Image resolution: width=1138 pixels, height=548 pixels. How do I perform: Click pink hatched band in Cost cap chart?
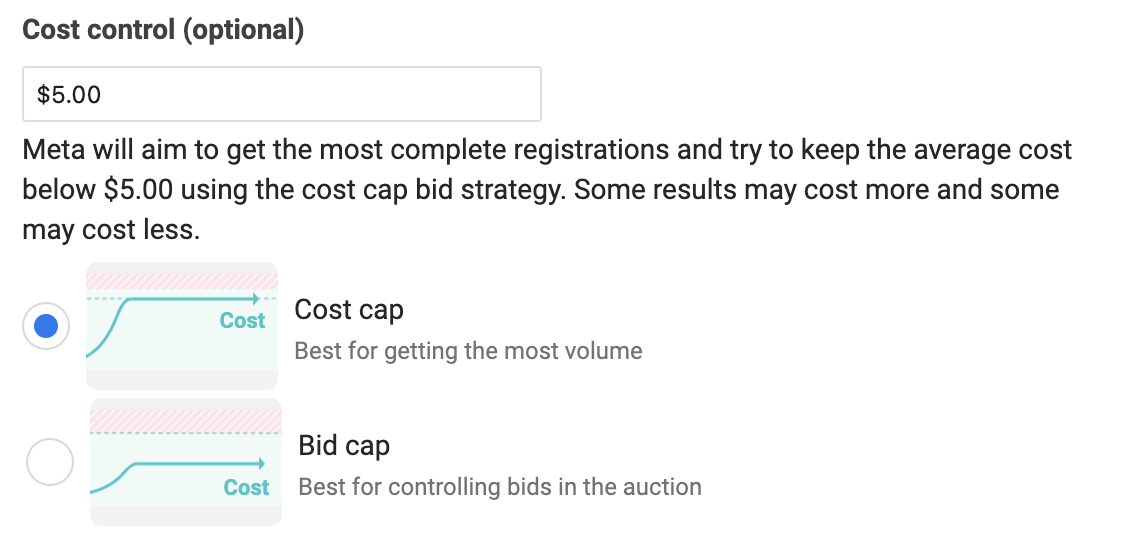182,282
